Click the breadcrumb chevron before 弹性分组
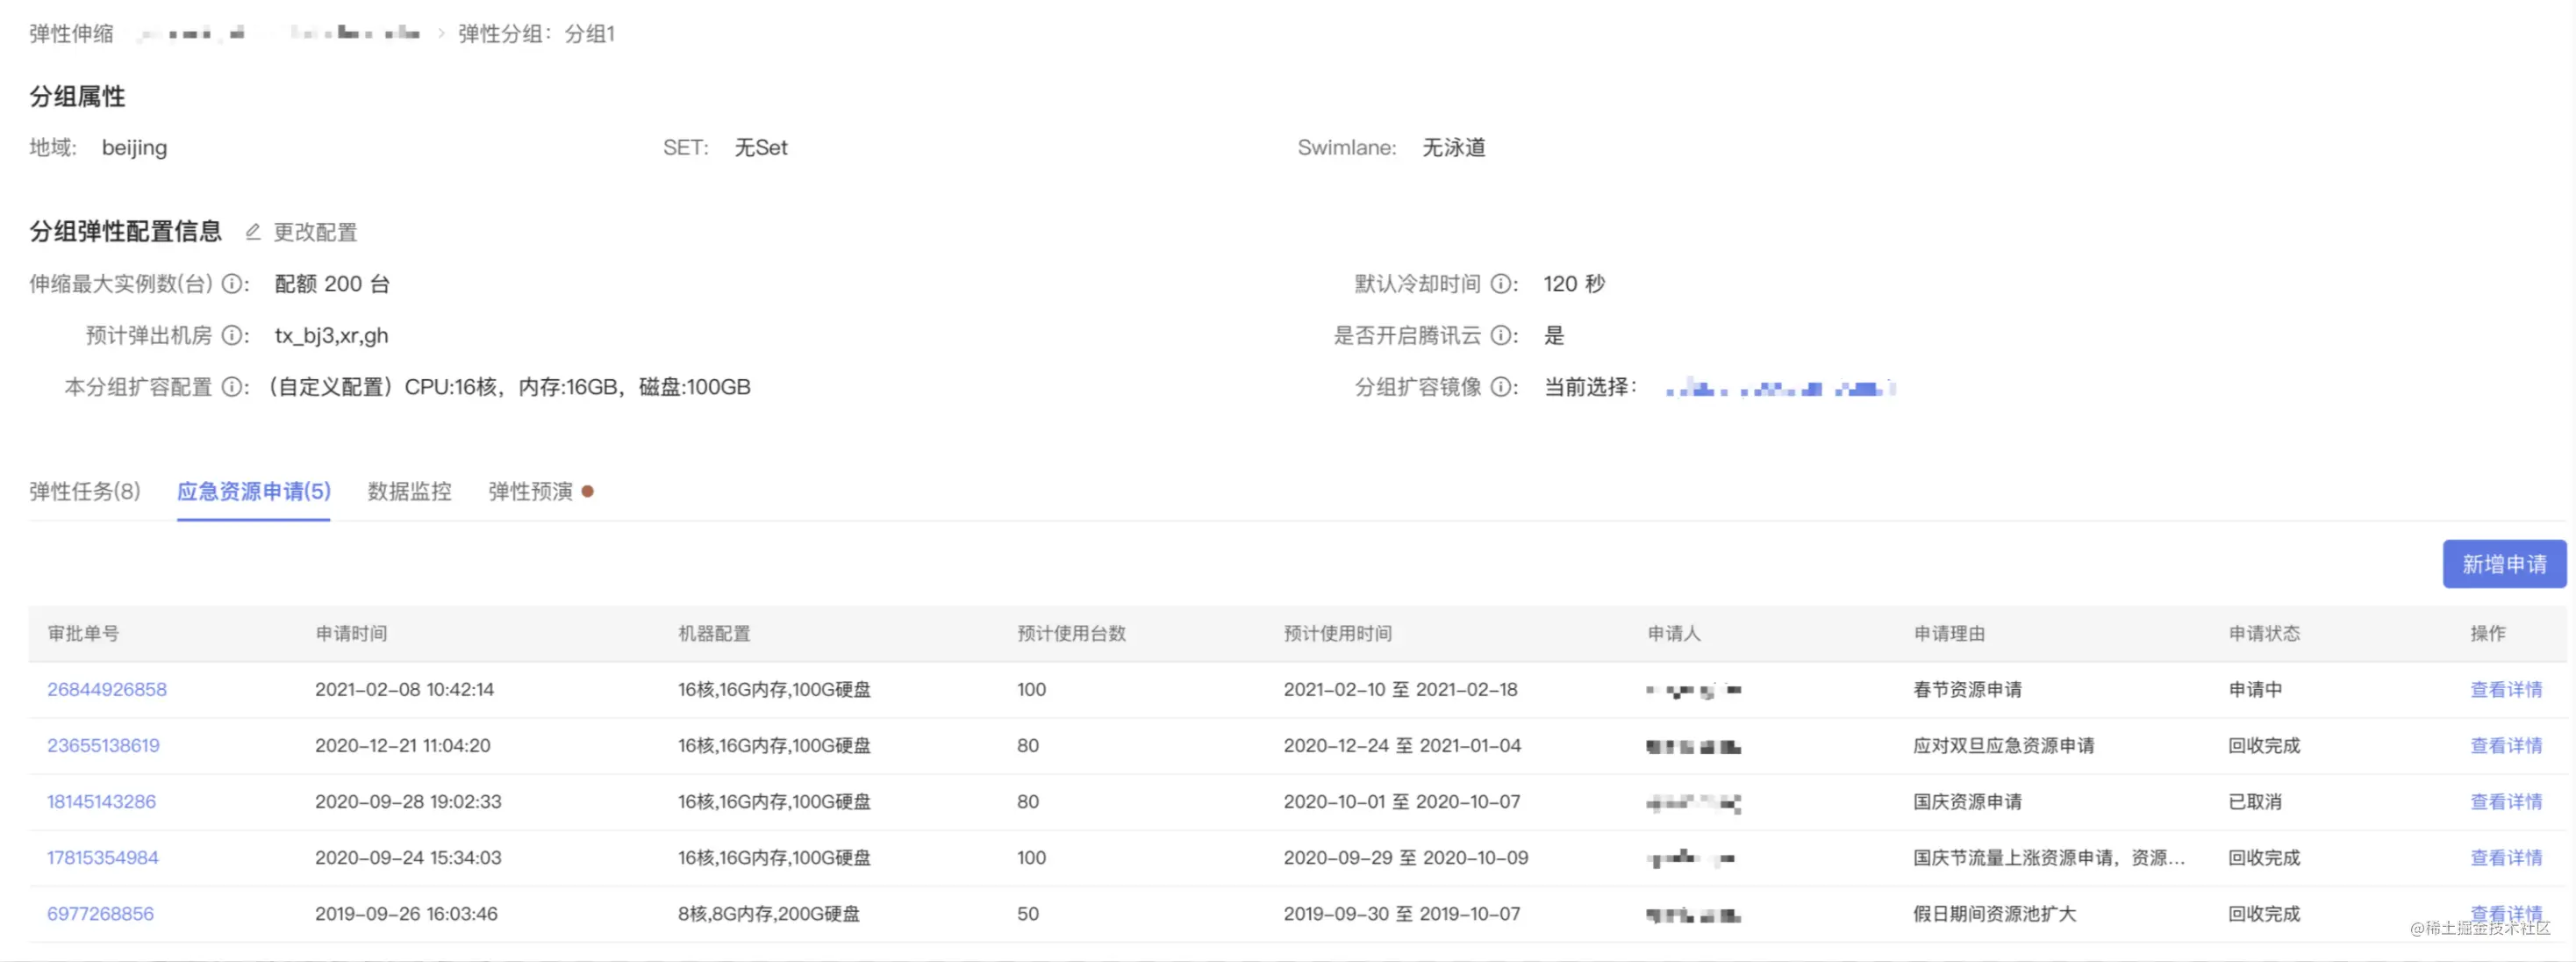 [440, 34]
